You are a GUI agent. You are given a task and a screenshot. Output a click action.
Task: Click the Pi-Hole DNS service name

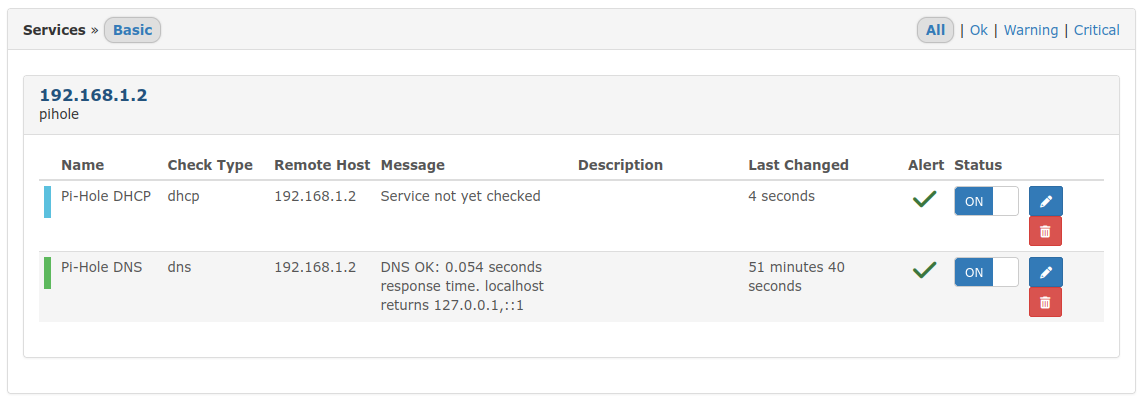(101, 267)
